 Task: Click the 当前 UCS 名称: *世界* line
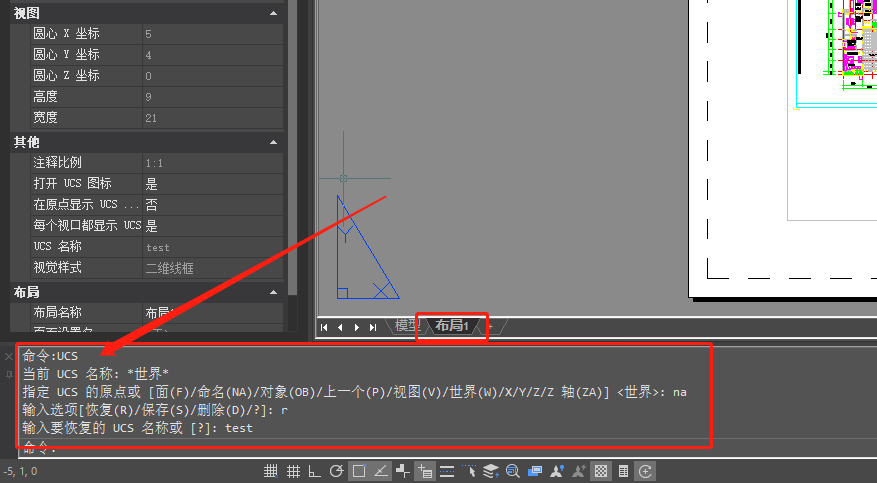click(96, 373)
